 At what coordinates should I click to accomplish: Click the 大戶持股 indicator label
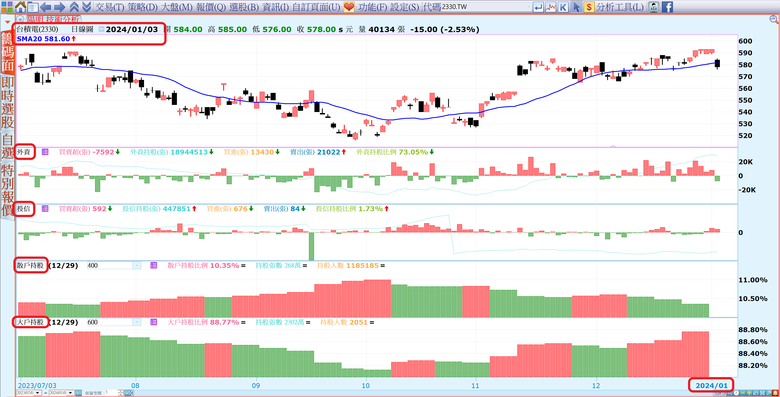(x=30, y=322)
